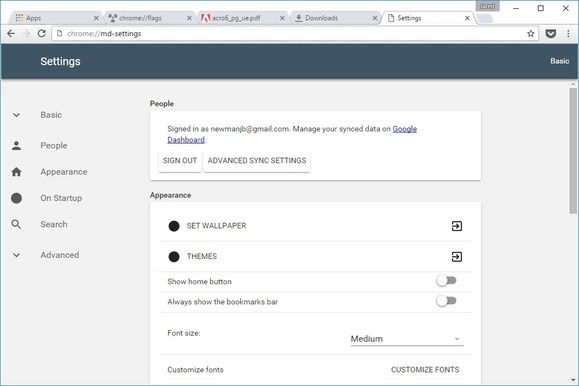This screenshot has height=386, width=579.
Task: Close the Downloads tab
Action: 375,18
